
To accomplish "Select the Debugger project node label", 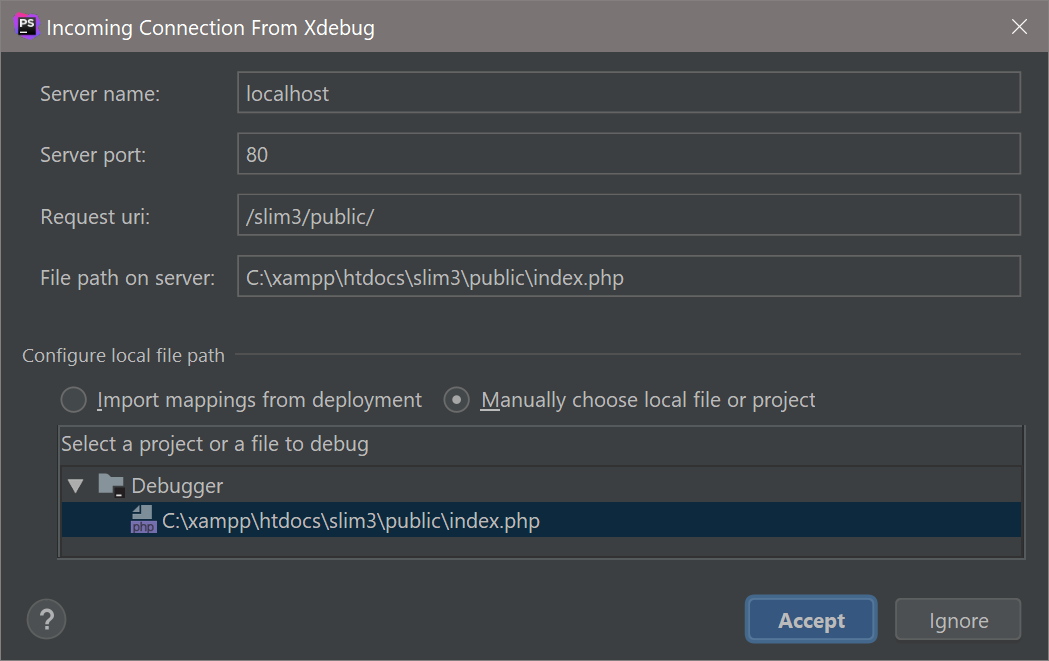I will coord(177,486).
